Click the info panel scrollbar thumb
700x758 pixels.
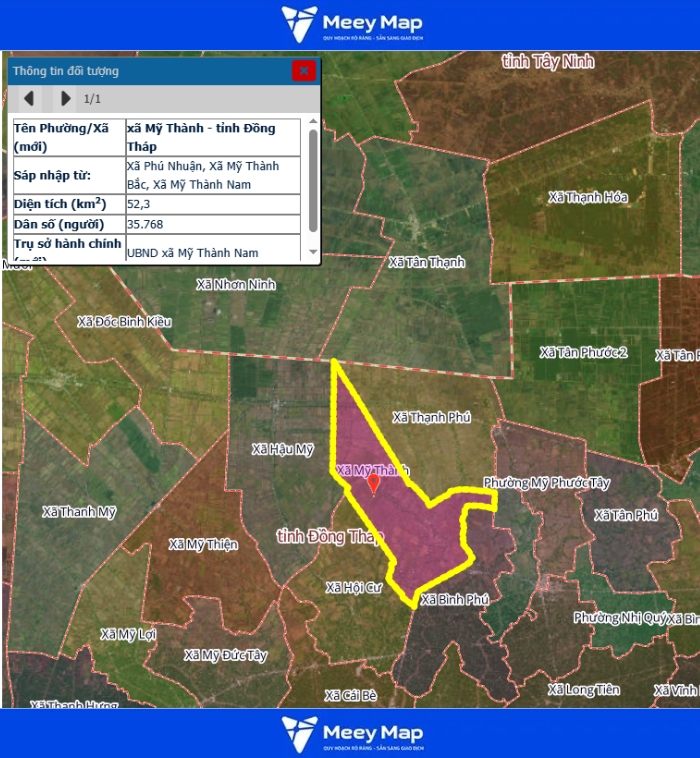click(313, 178)
